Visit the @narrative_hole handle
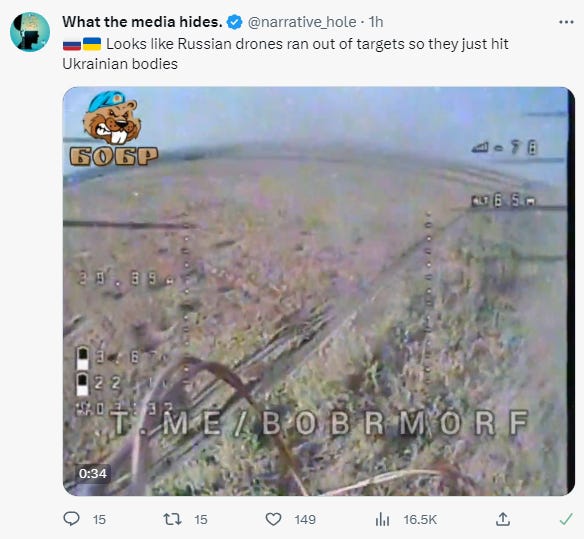This screenshot has width=584, height=539. 302,22
